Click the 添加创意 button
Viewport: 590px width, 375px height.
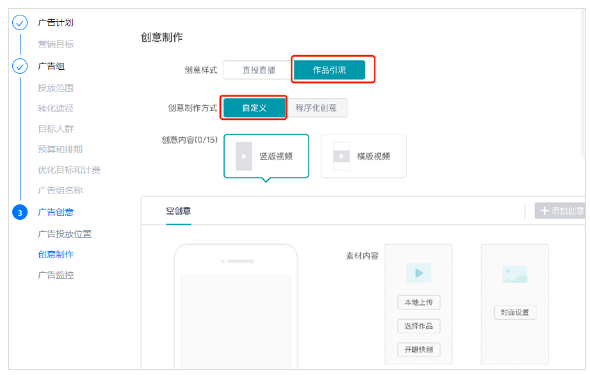pos(561,211)
